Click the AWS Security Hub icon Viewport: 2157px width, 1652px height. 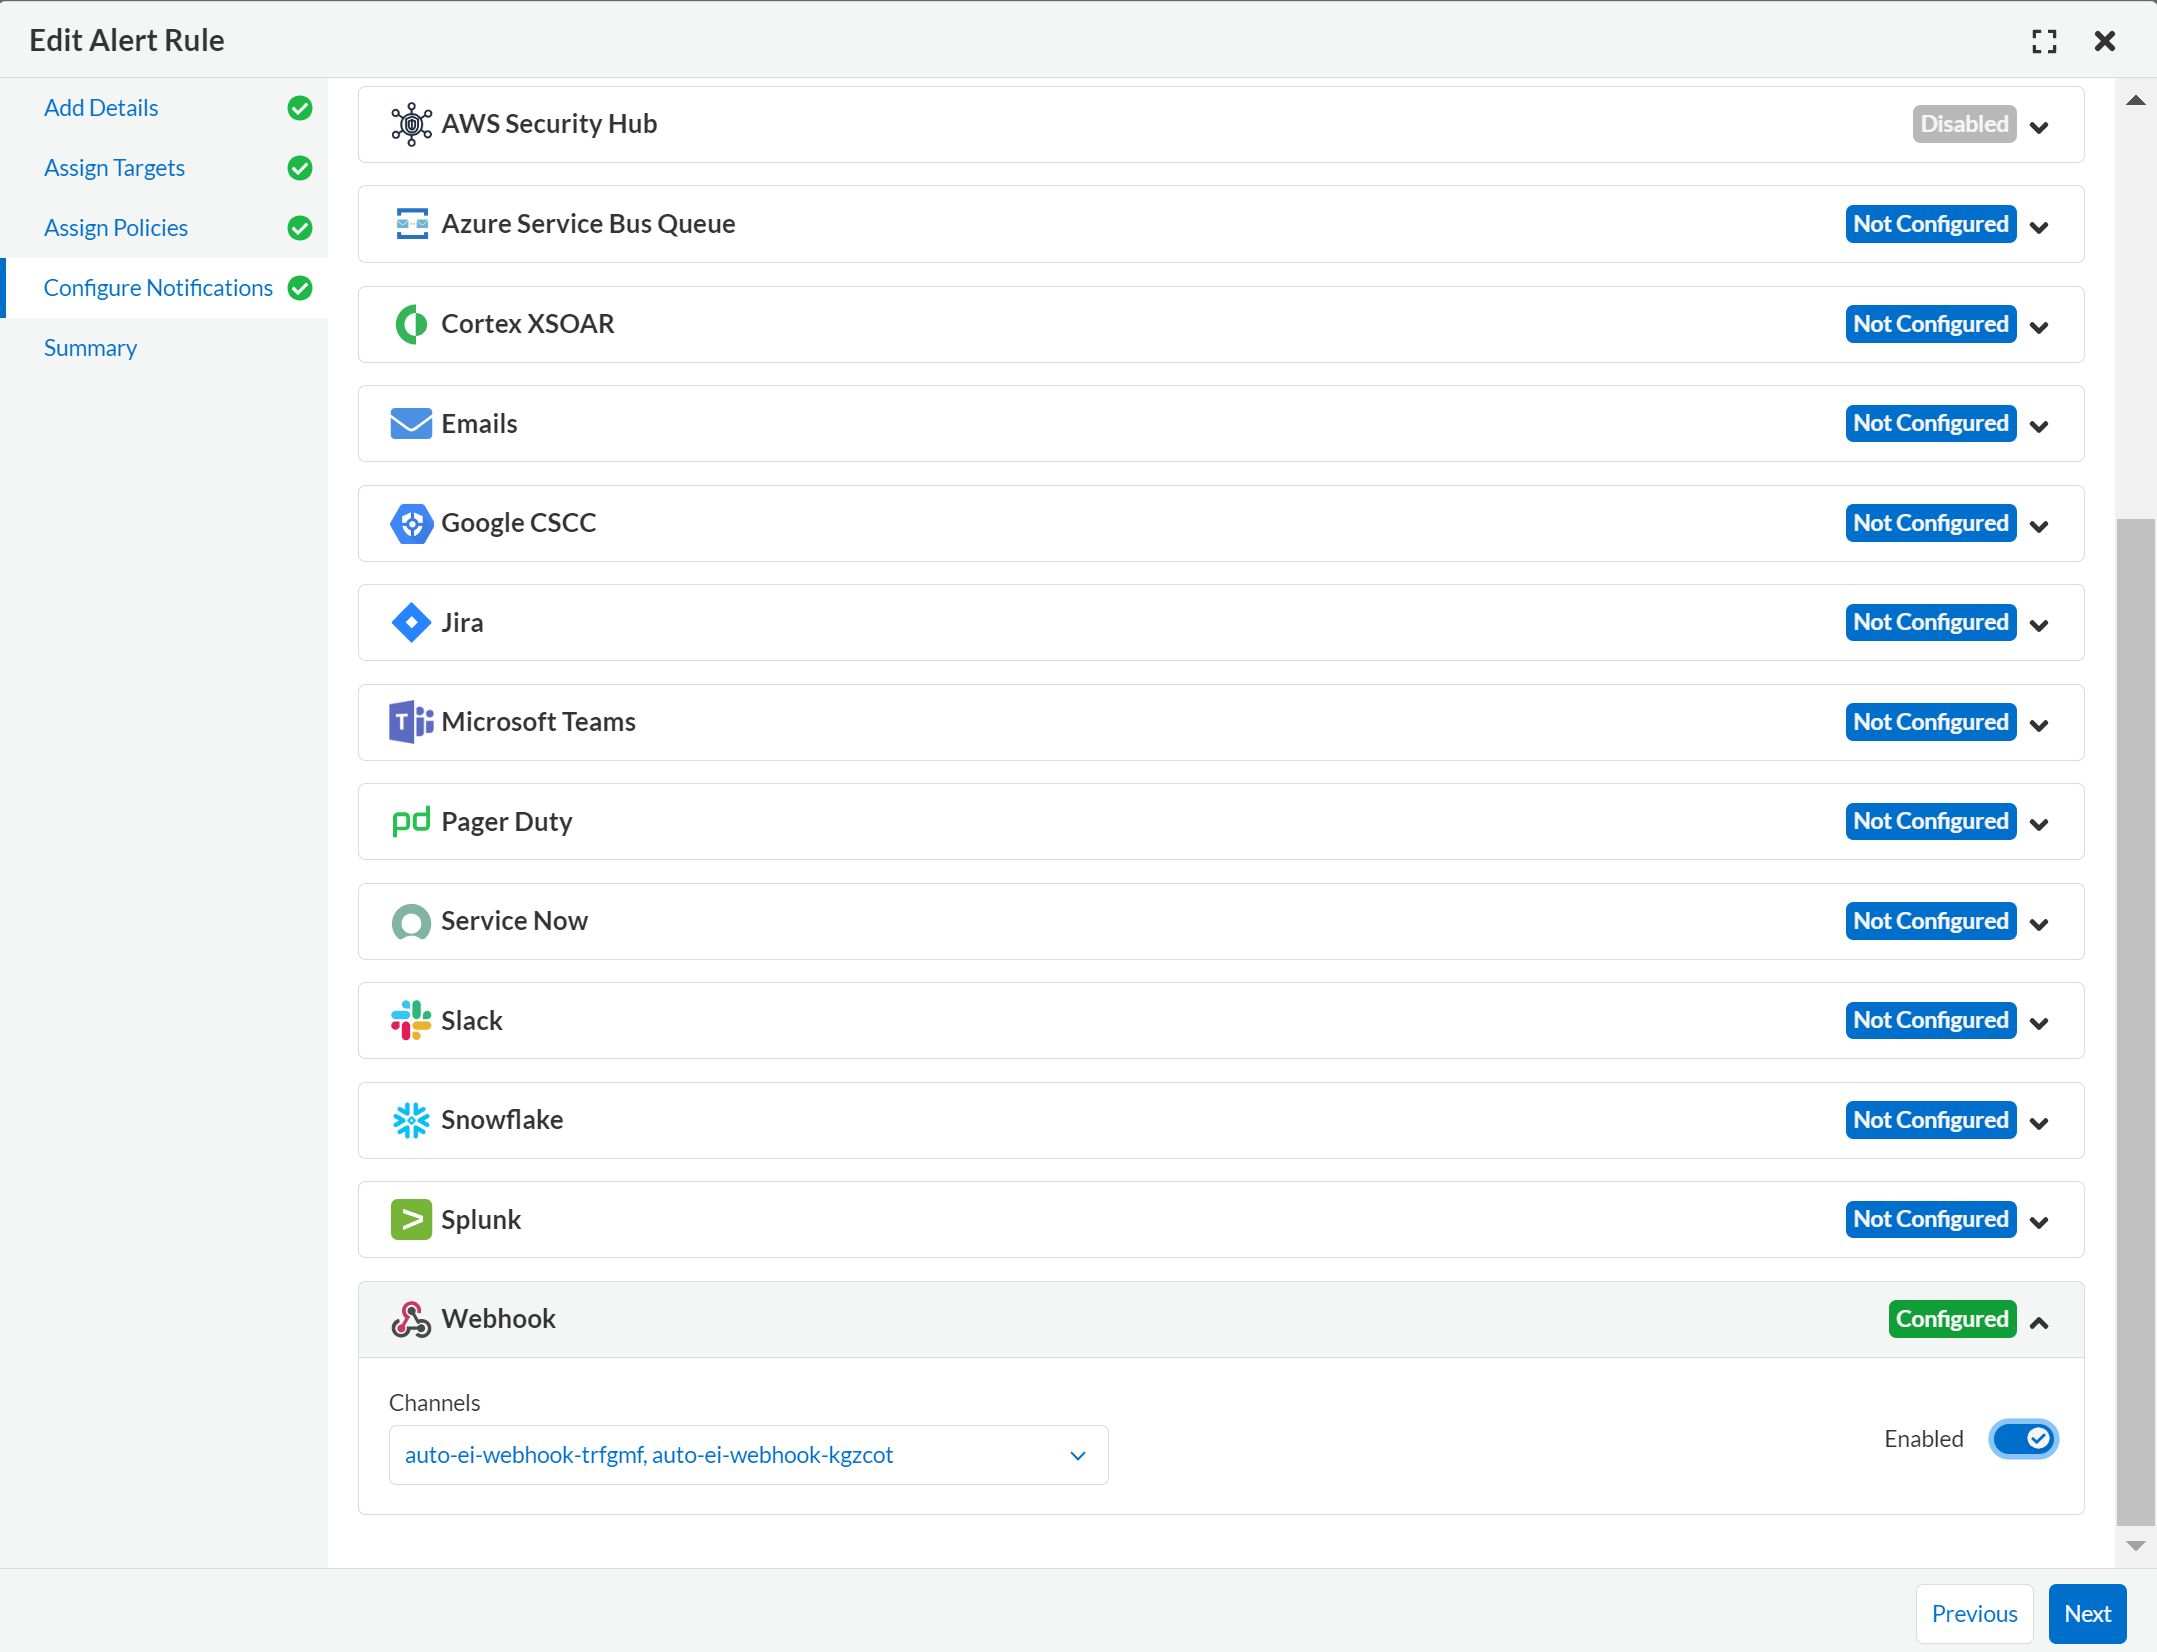point(411,125)
